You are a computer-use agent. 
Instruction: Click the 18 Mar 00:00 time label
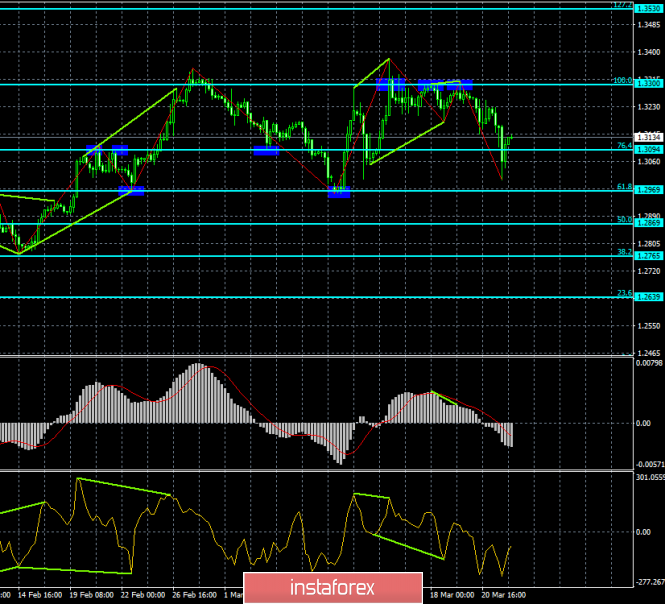tap(452, 595)
